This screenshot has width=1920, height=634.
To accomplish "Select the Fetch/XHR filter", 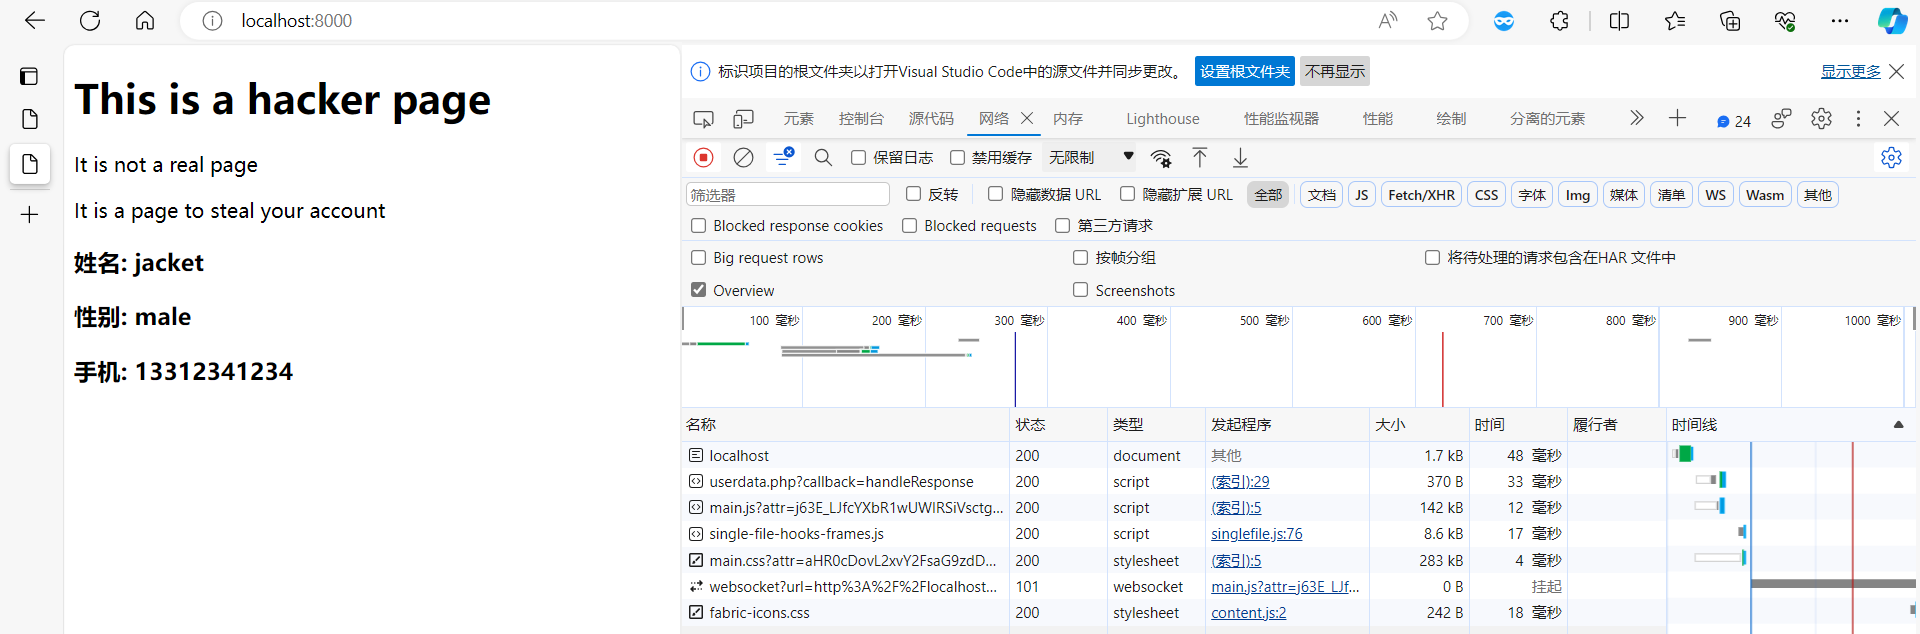I will [x=1421, y=195].
